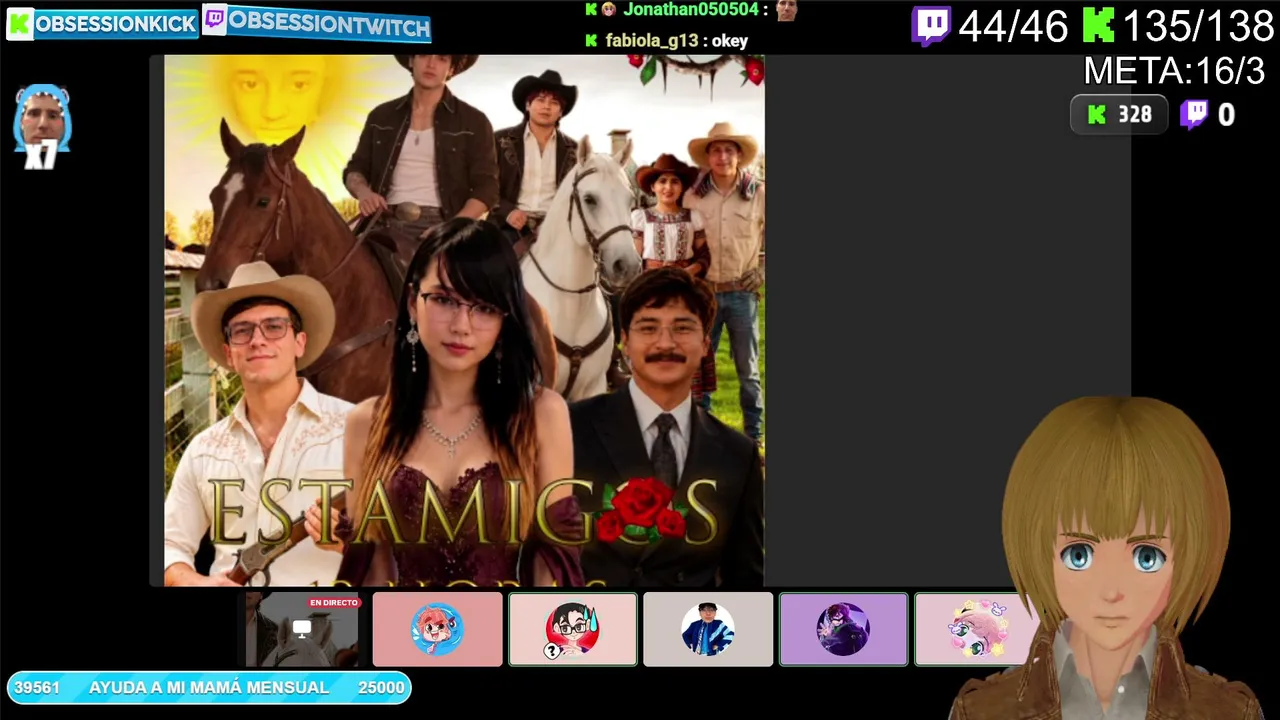Click the 0 Twitch counter value
Image resolution: width=1280 pixels, height=720 pixels.
point(1226,115)
